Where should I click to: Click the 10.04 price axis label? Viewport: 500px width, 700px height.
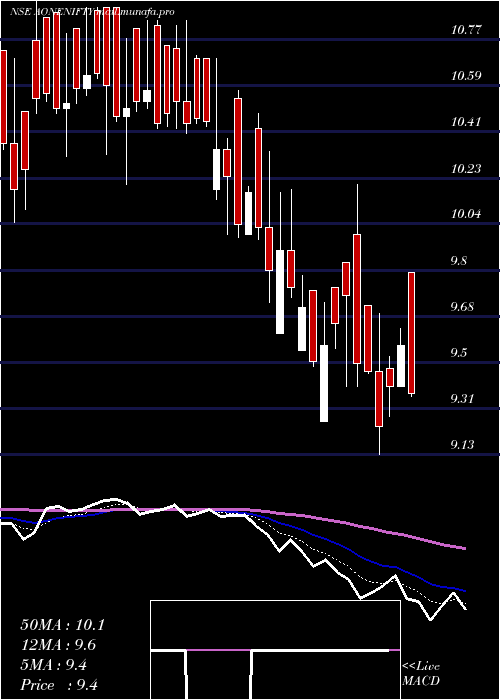click(467, 214)
